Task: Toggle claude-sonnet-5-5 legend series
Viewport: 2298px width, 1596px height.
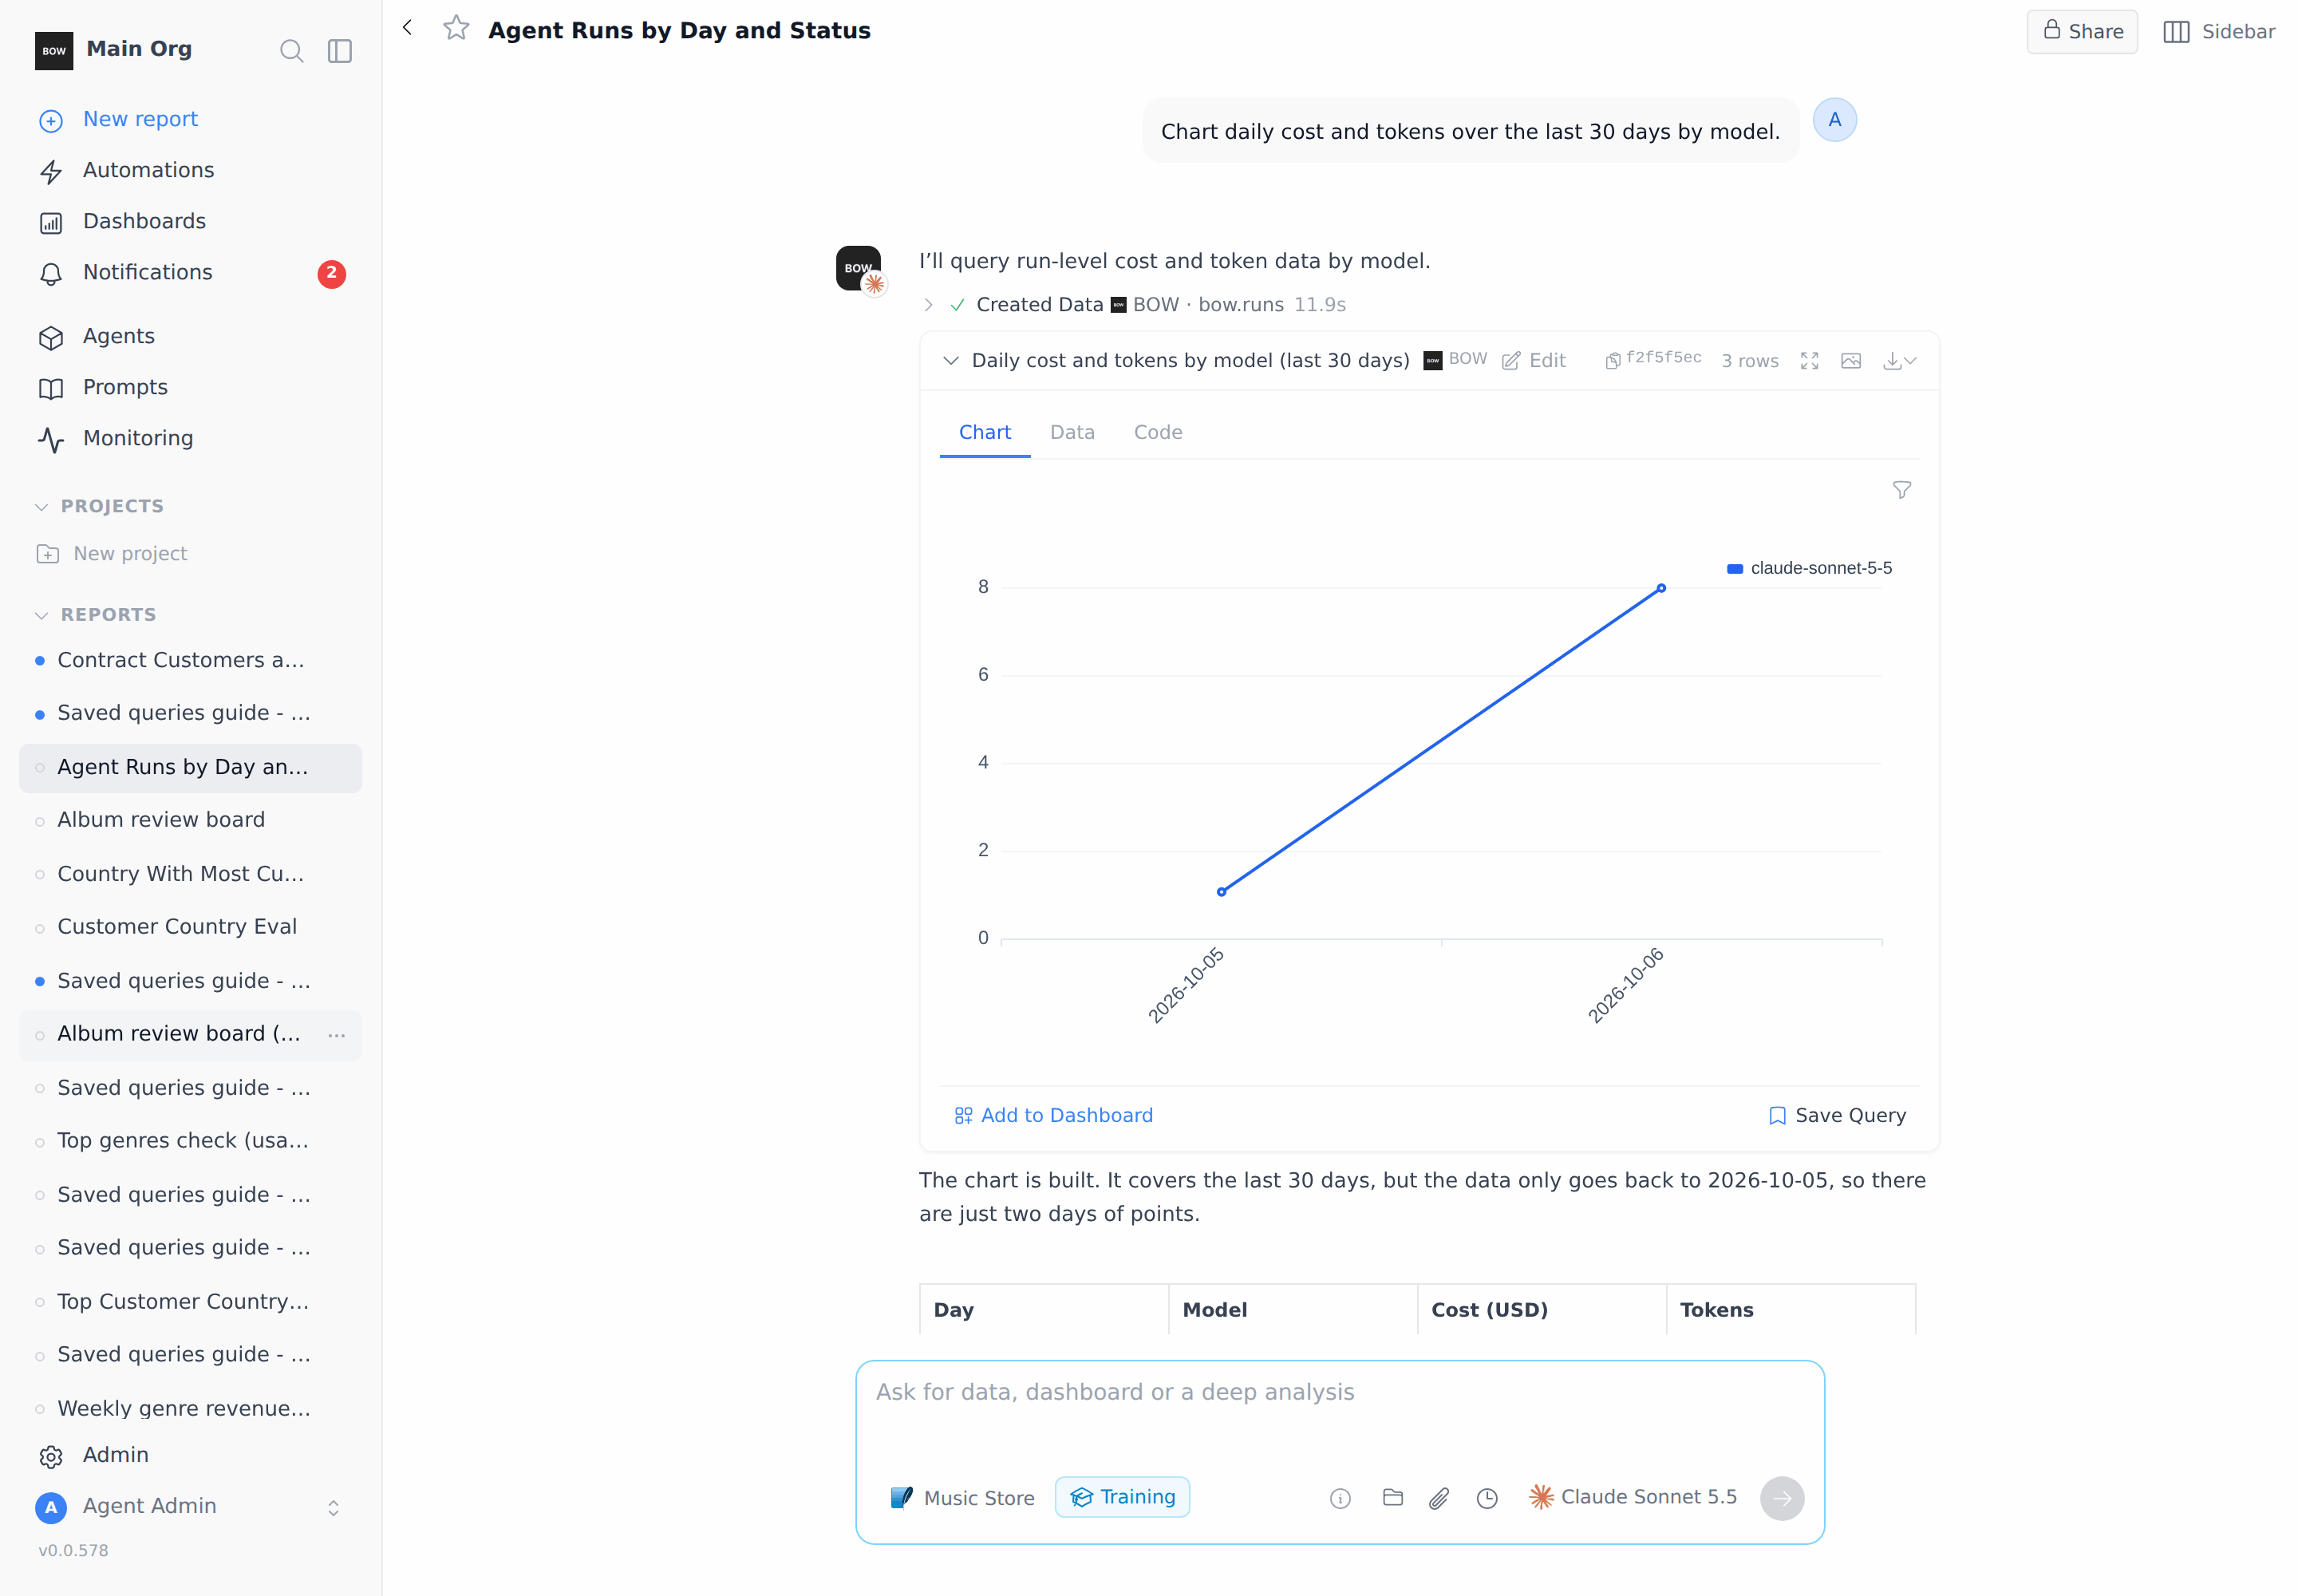Action: click(x=1808, y=568)
